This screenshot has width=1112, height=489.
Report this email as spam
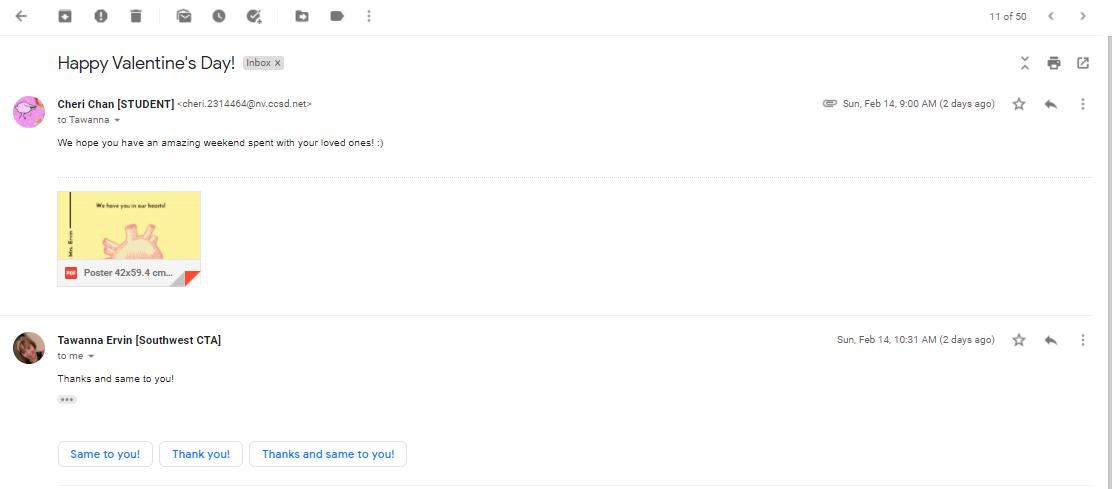click(x=101, y=16)
